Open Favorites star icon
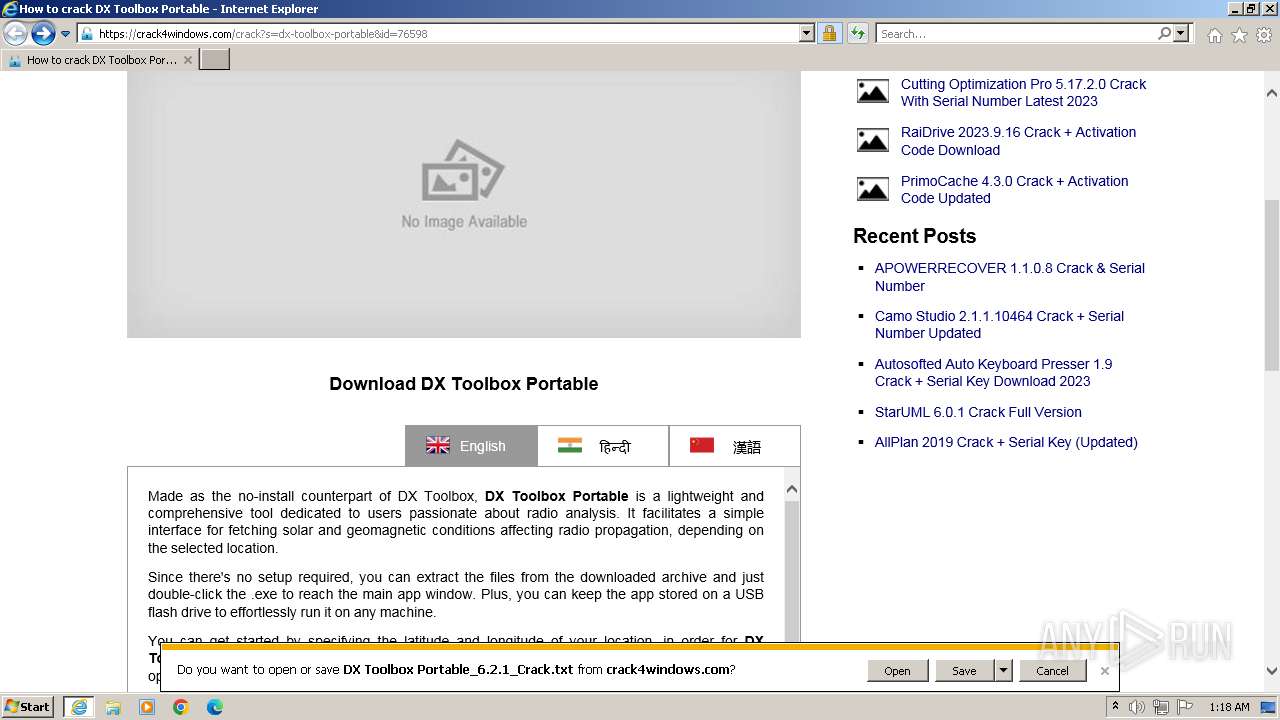The image size is (1280, 720). pos(1239,35)
